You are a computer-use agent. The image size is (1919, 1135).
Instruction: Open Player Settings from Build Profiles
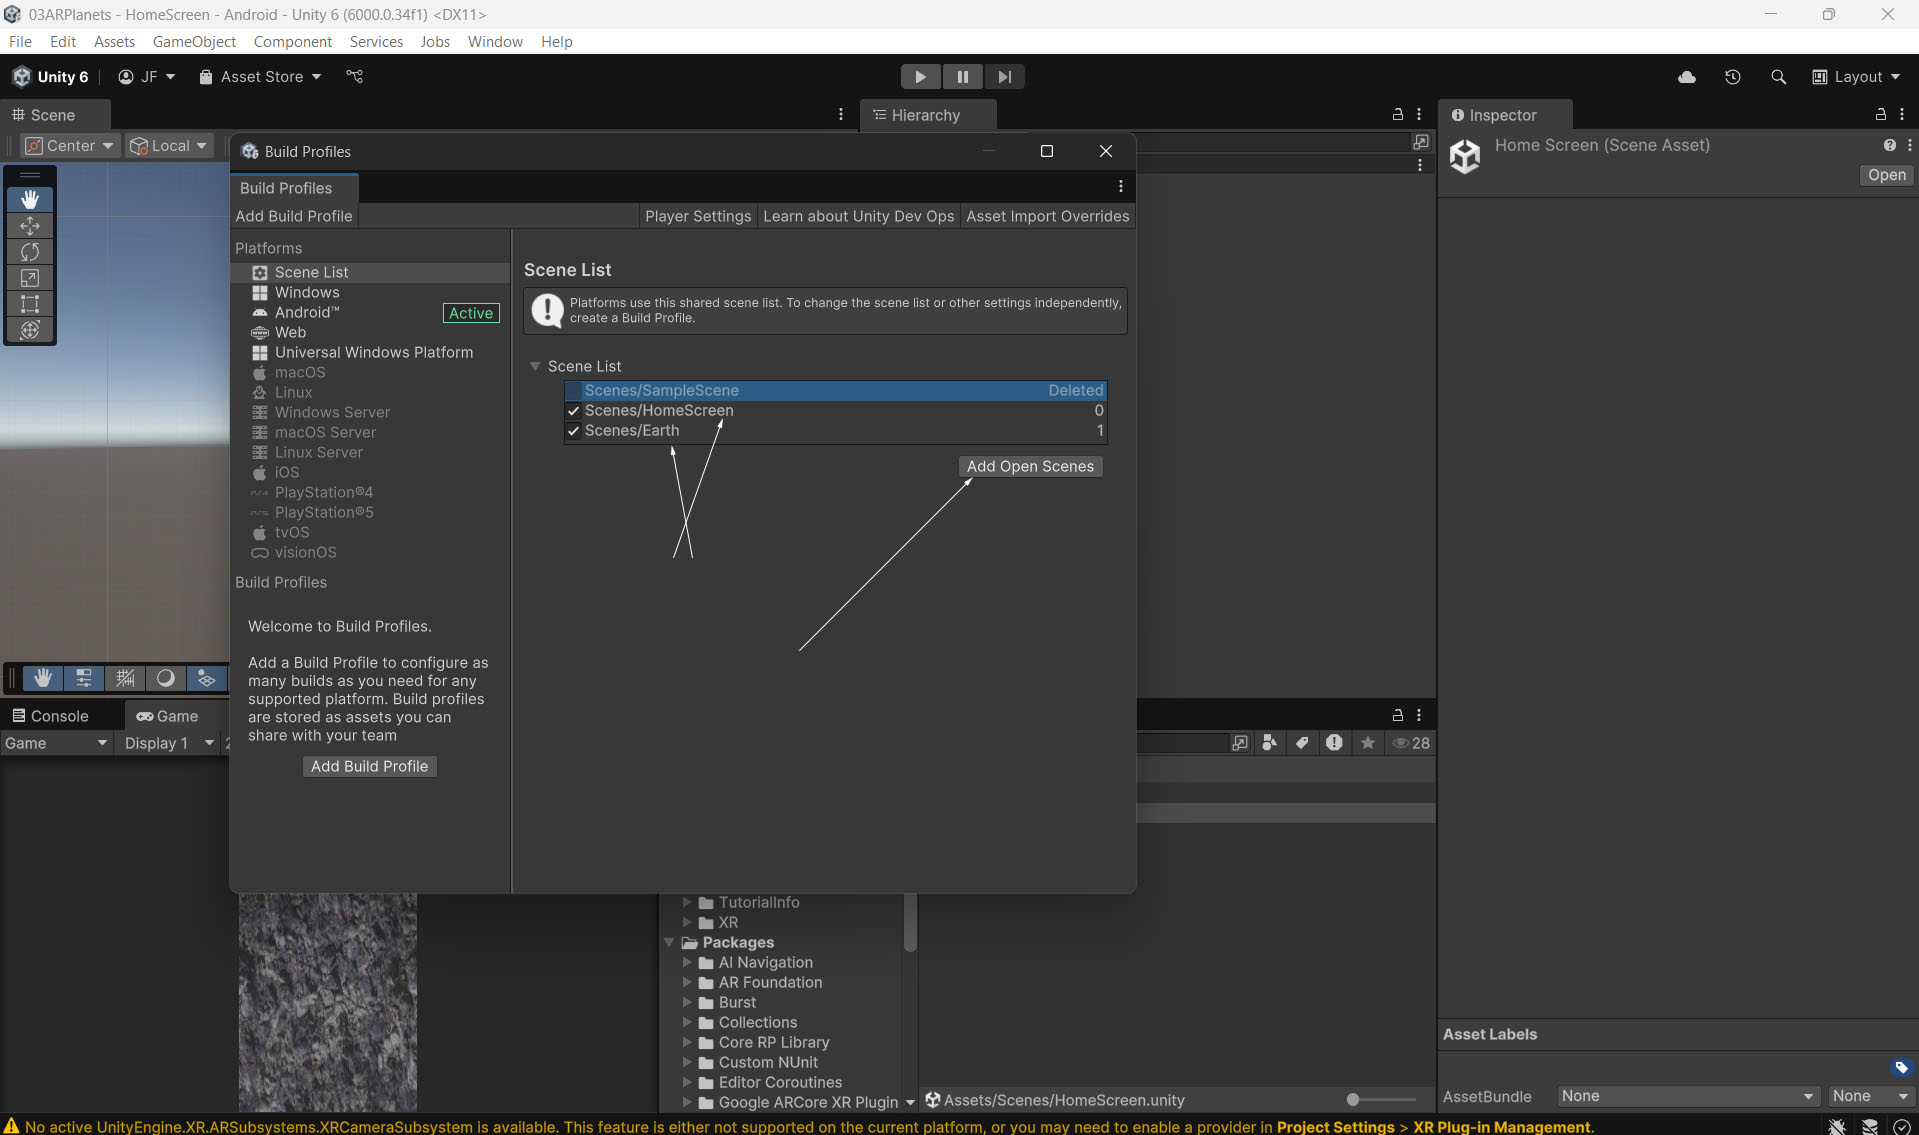[698, 216]
